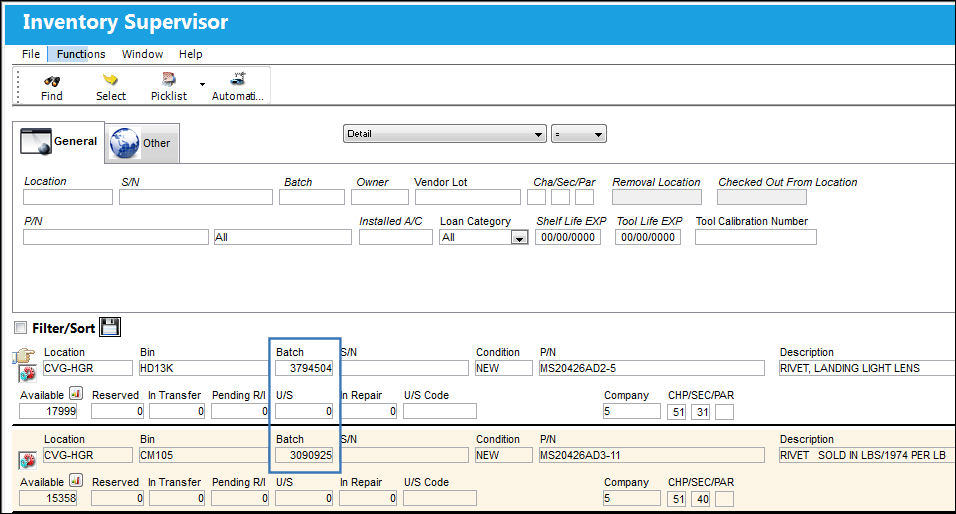
Task: Click the Owner search input field
Action: tap(380, 197)
